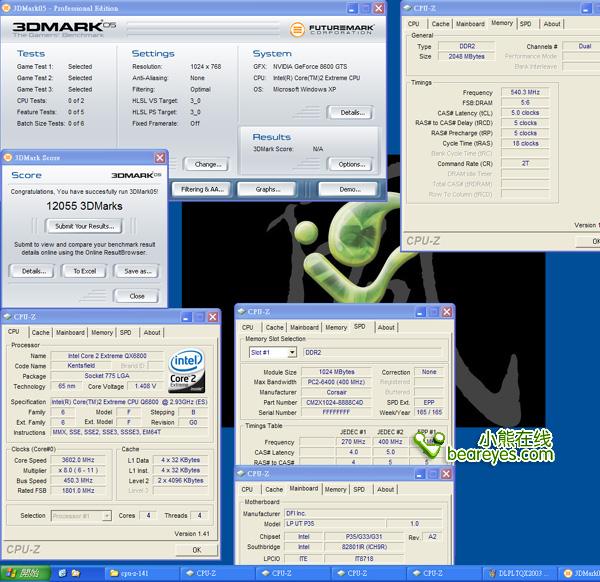Switch to the Cache tab in CPU window

(40, 332)
